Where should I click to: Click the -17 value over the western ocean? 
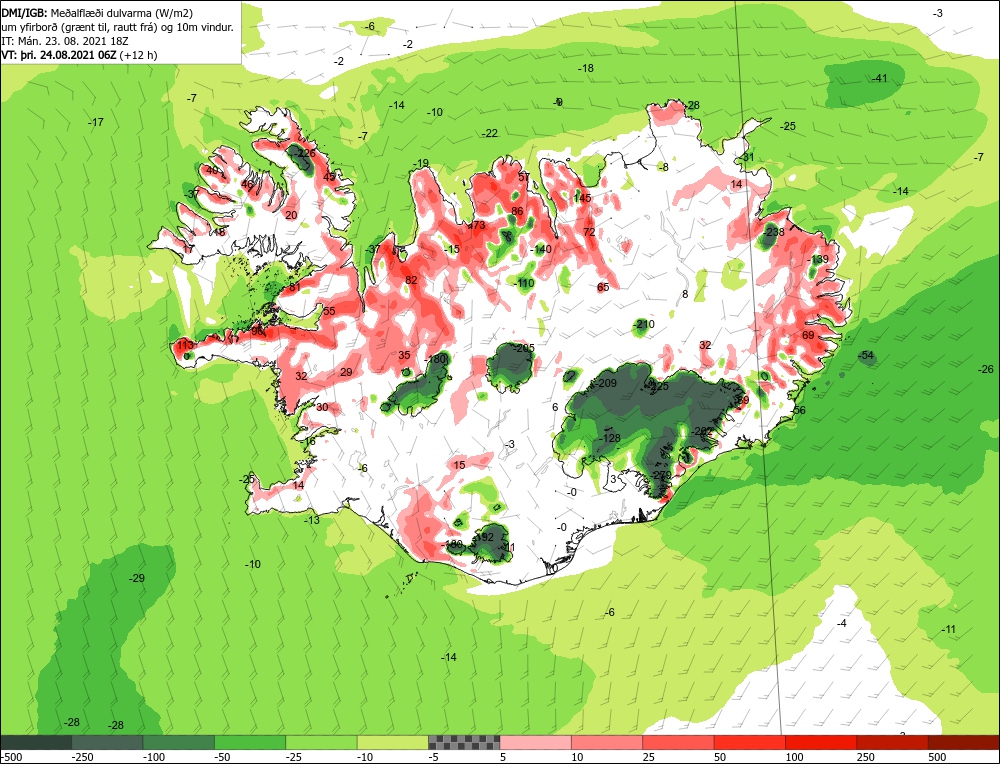click(x=96, y=122)
